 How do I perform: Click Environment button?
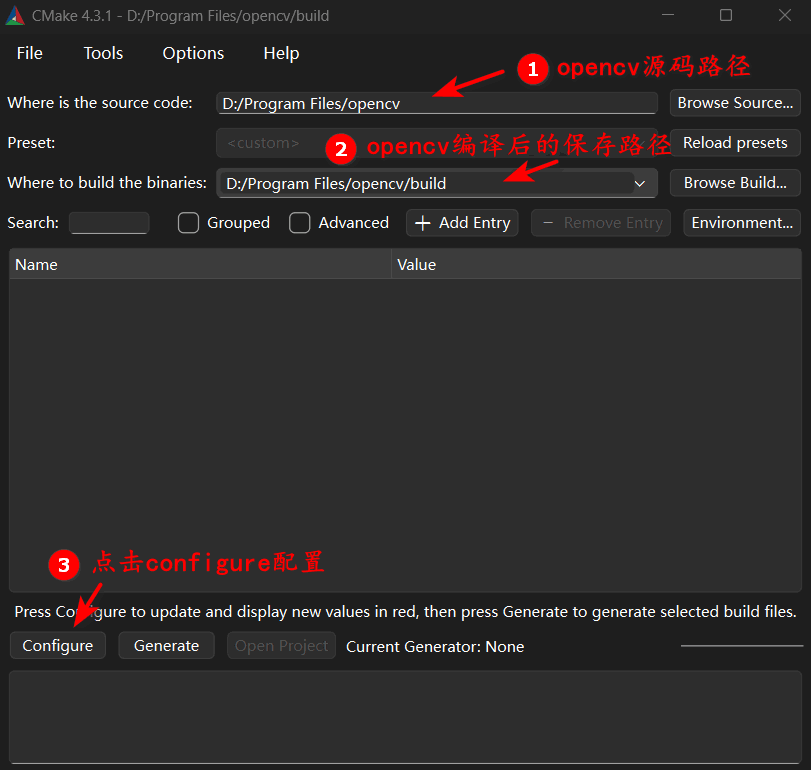tap(742, 223)
